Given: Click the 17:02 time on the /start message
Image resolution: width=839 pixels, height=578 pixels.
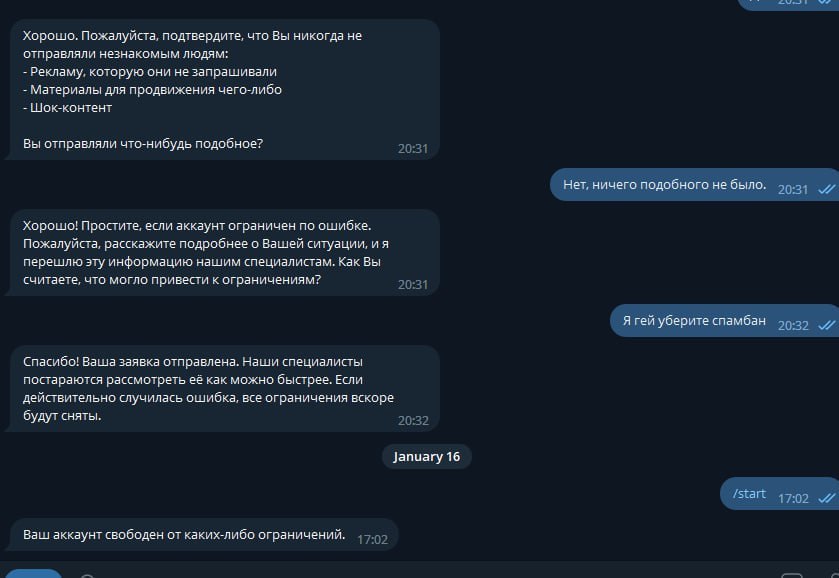Looking at the screenshot, I should [793, 497].
